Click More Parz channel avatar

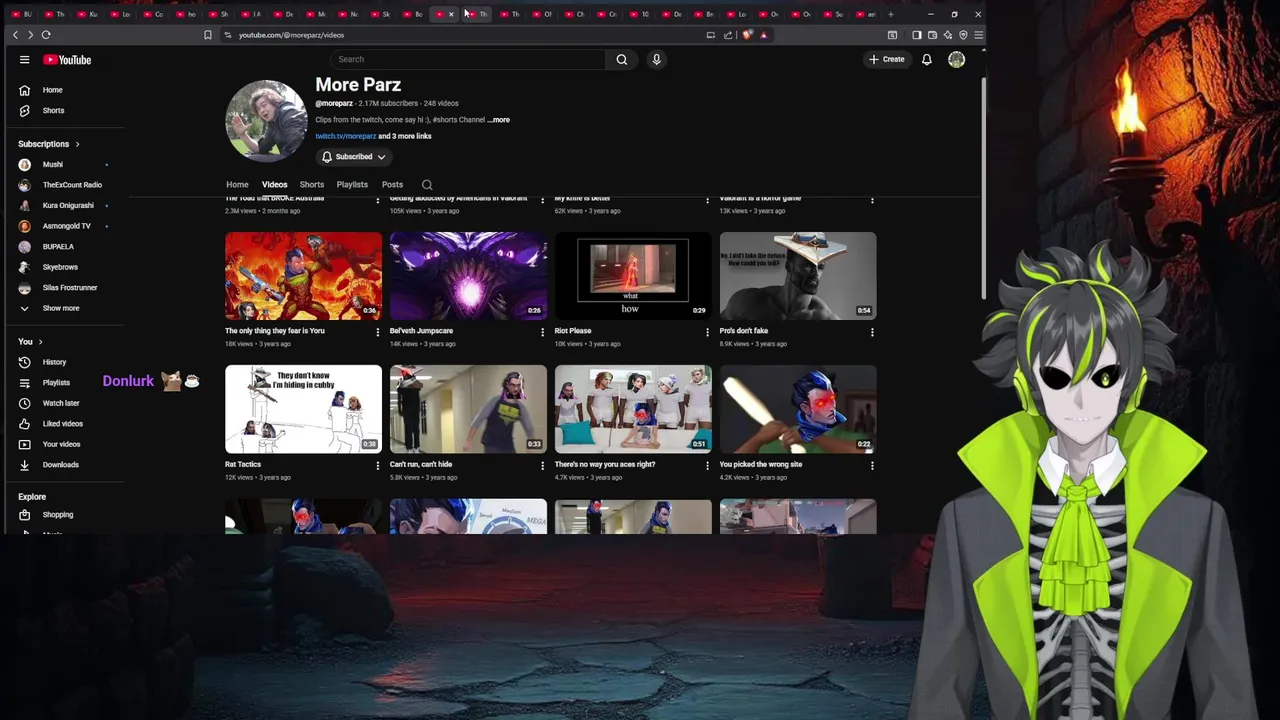click(x=266, y=121)
